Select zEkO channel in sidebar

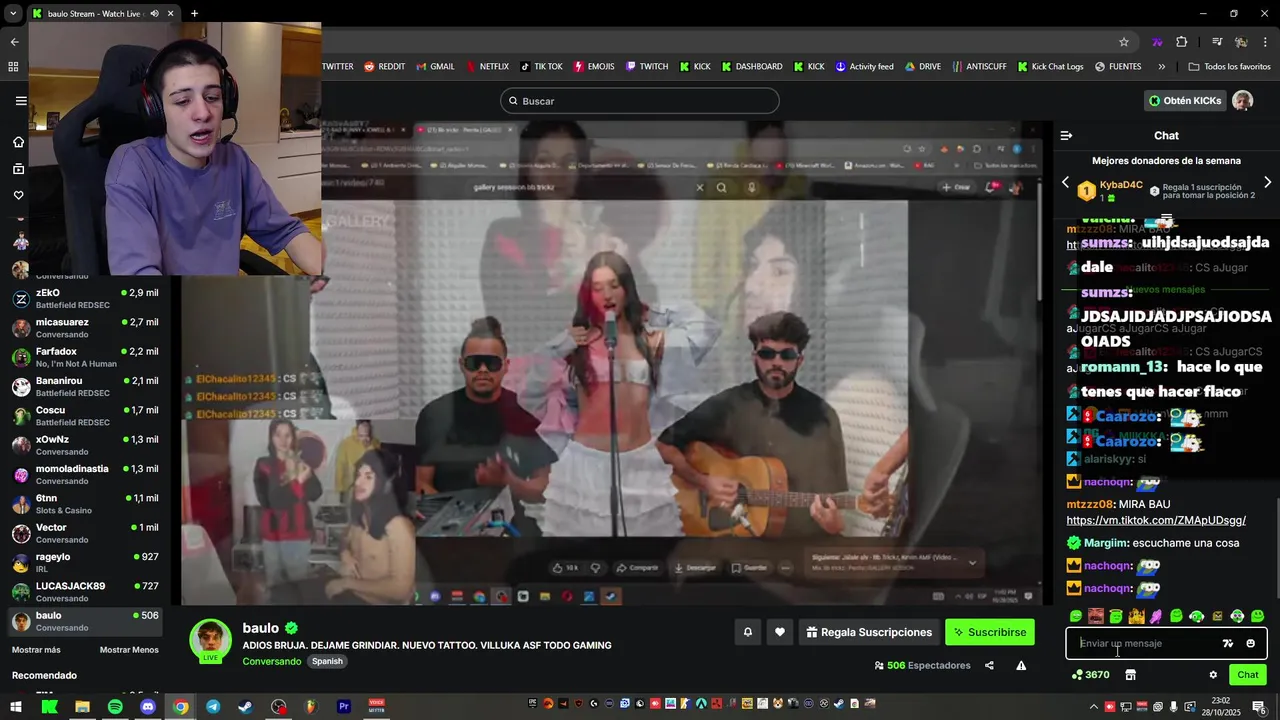[85, 299]
